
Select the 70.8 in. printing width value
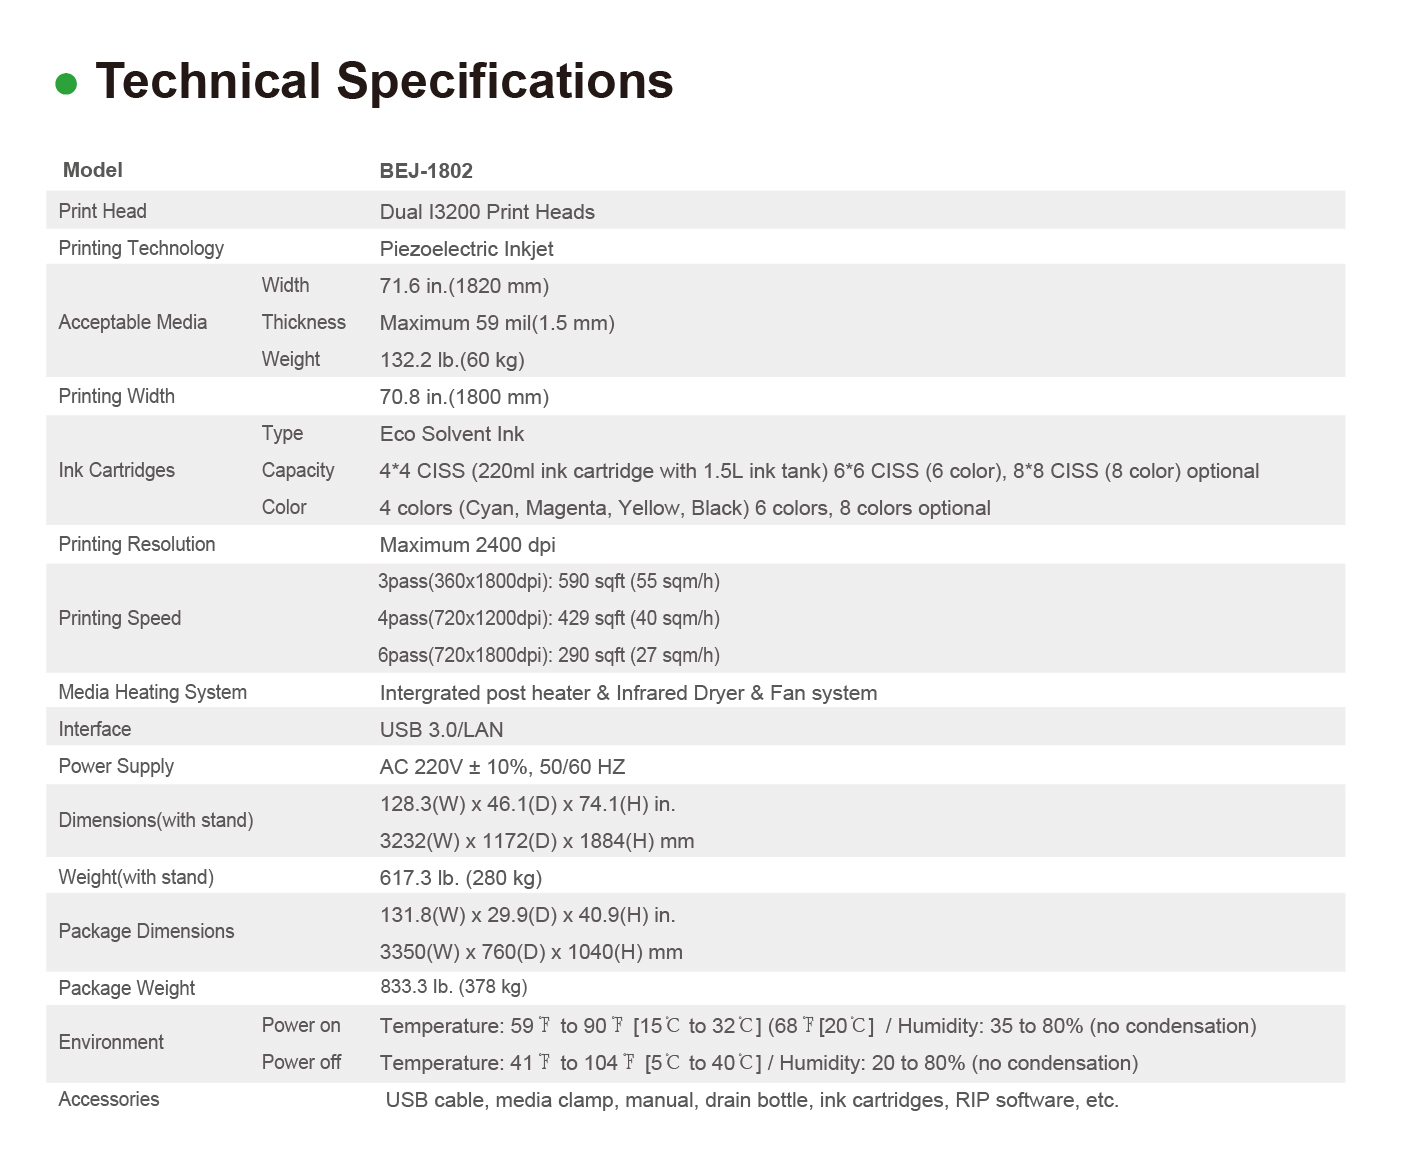coord(464,397)
